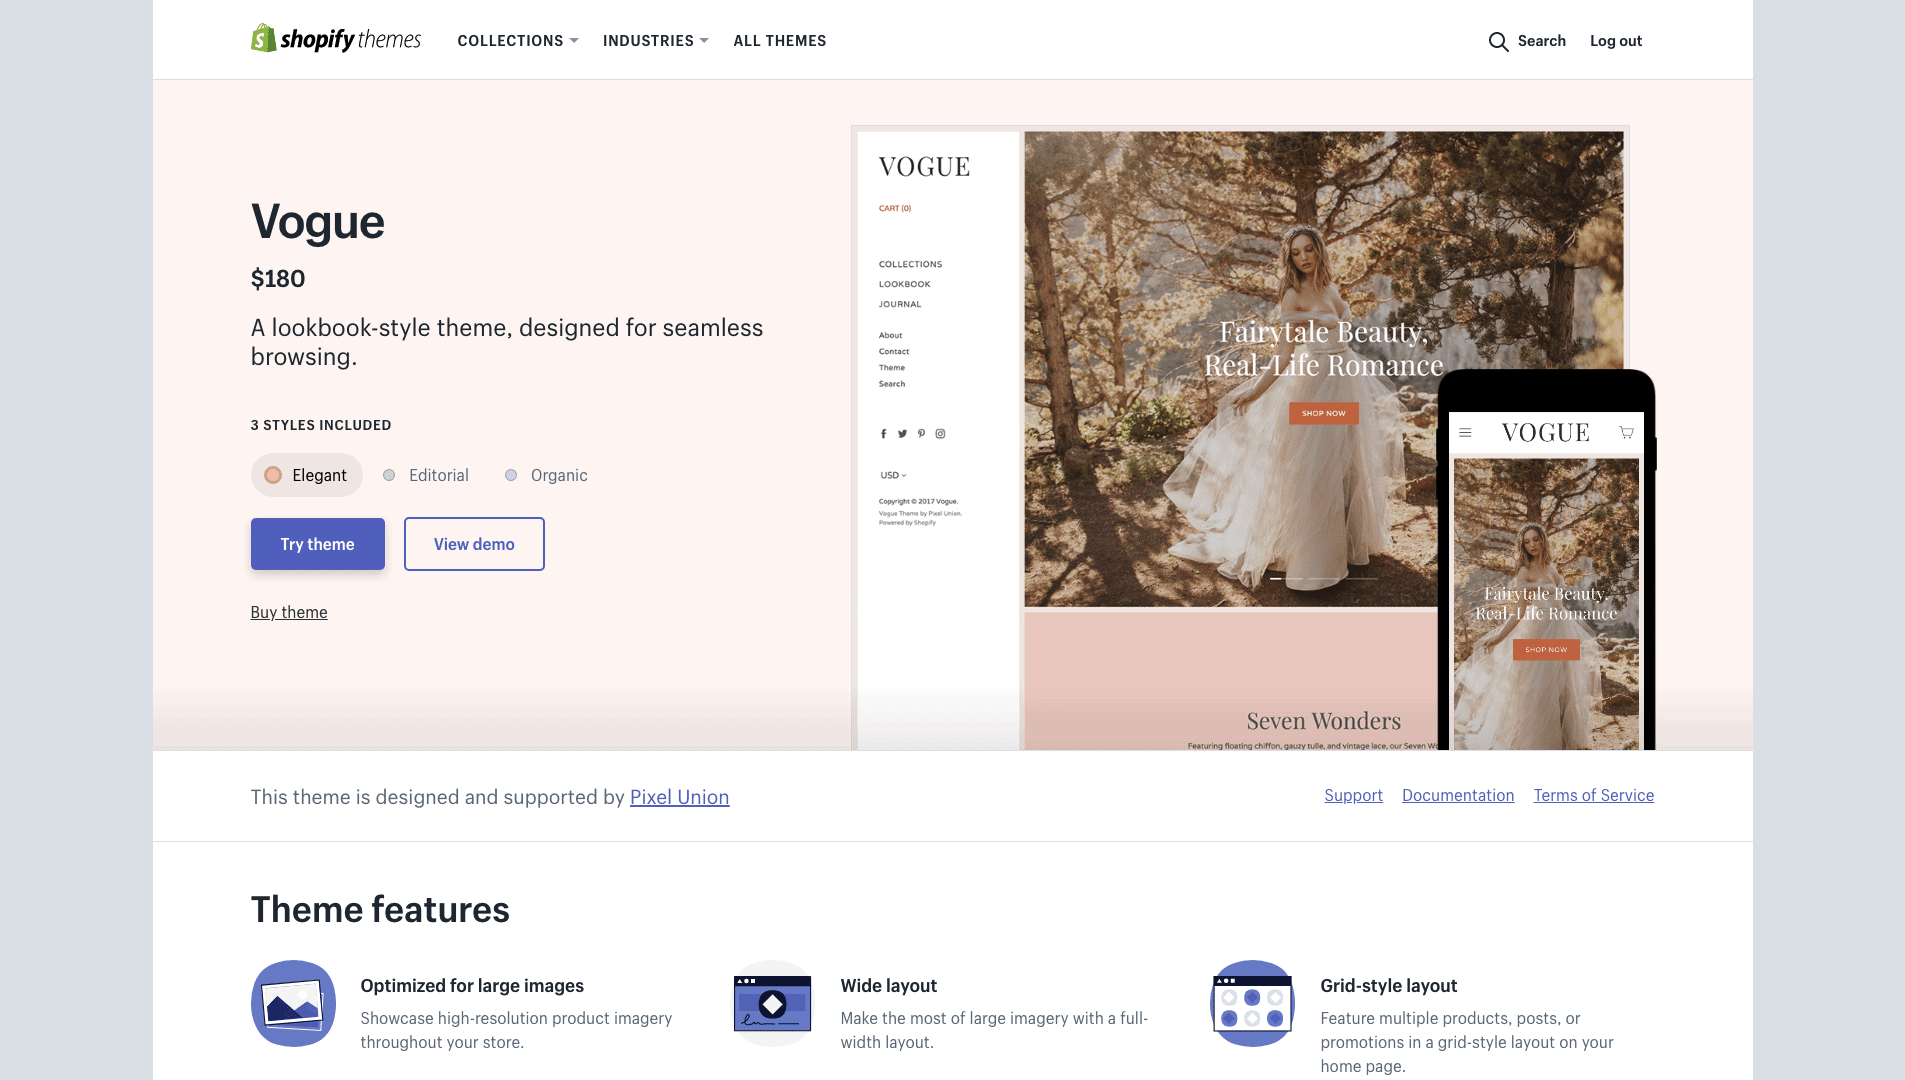Select the Editorial style option

tap(426, 475)
